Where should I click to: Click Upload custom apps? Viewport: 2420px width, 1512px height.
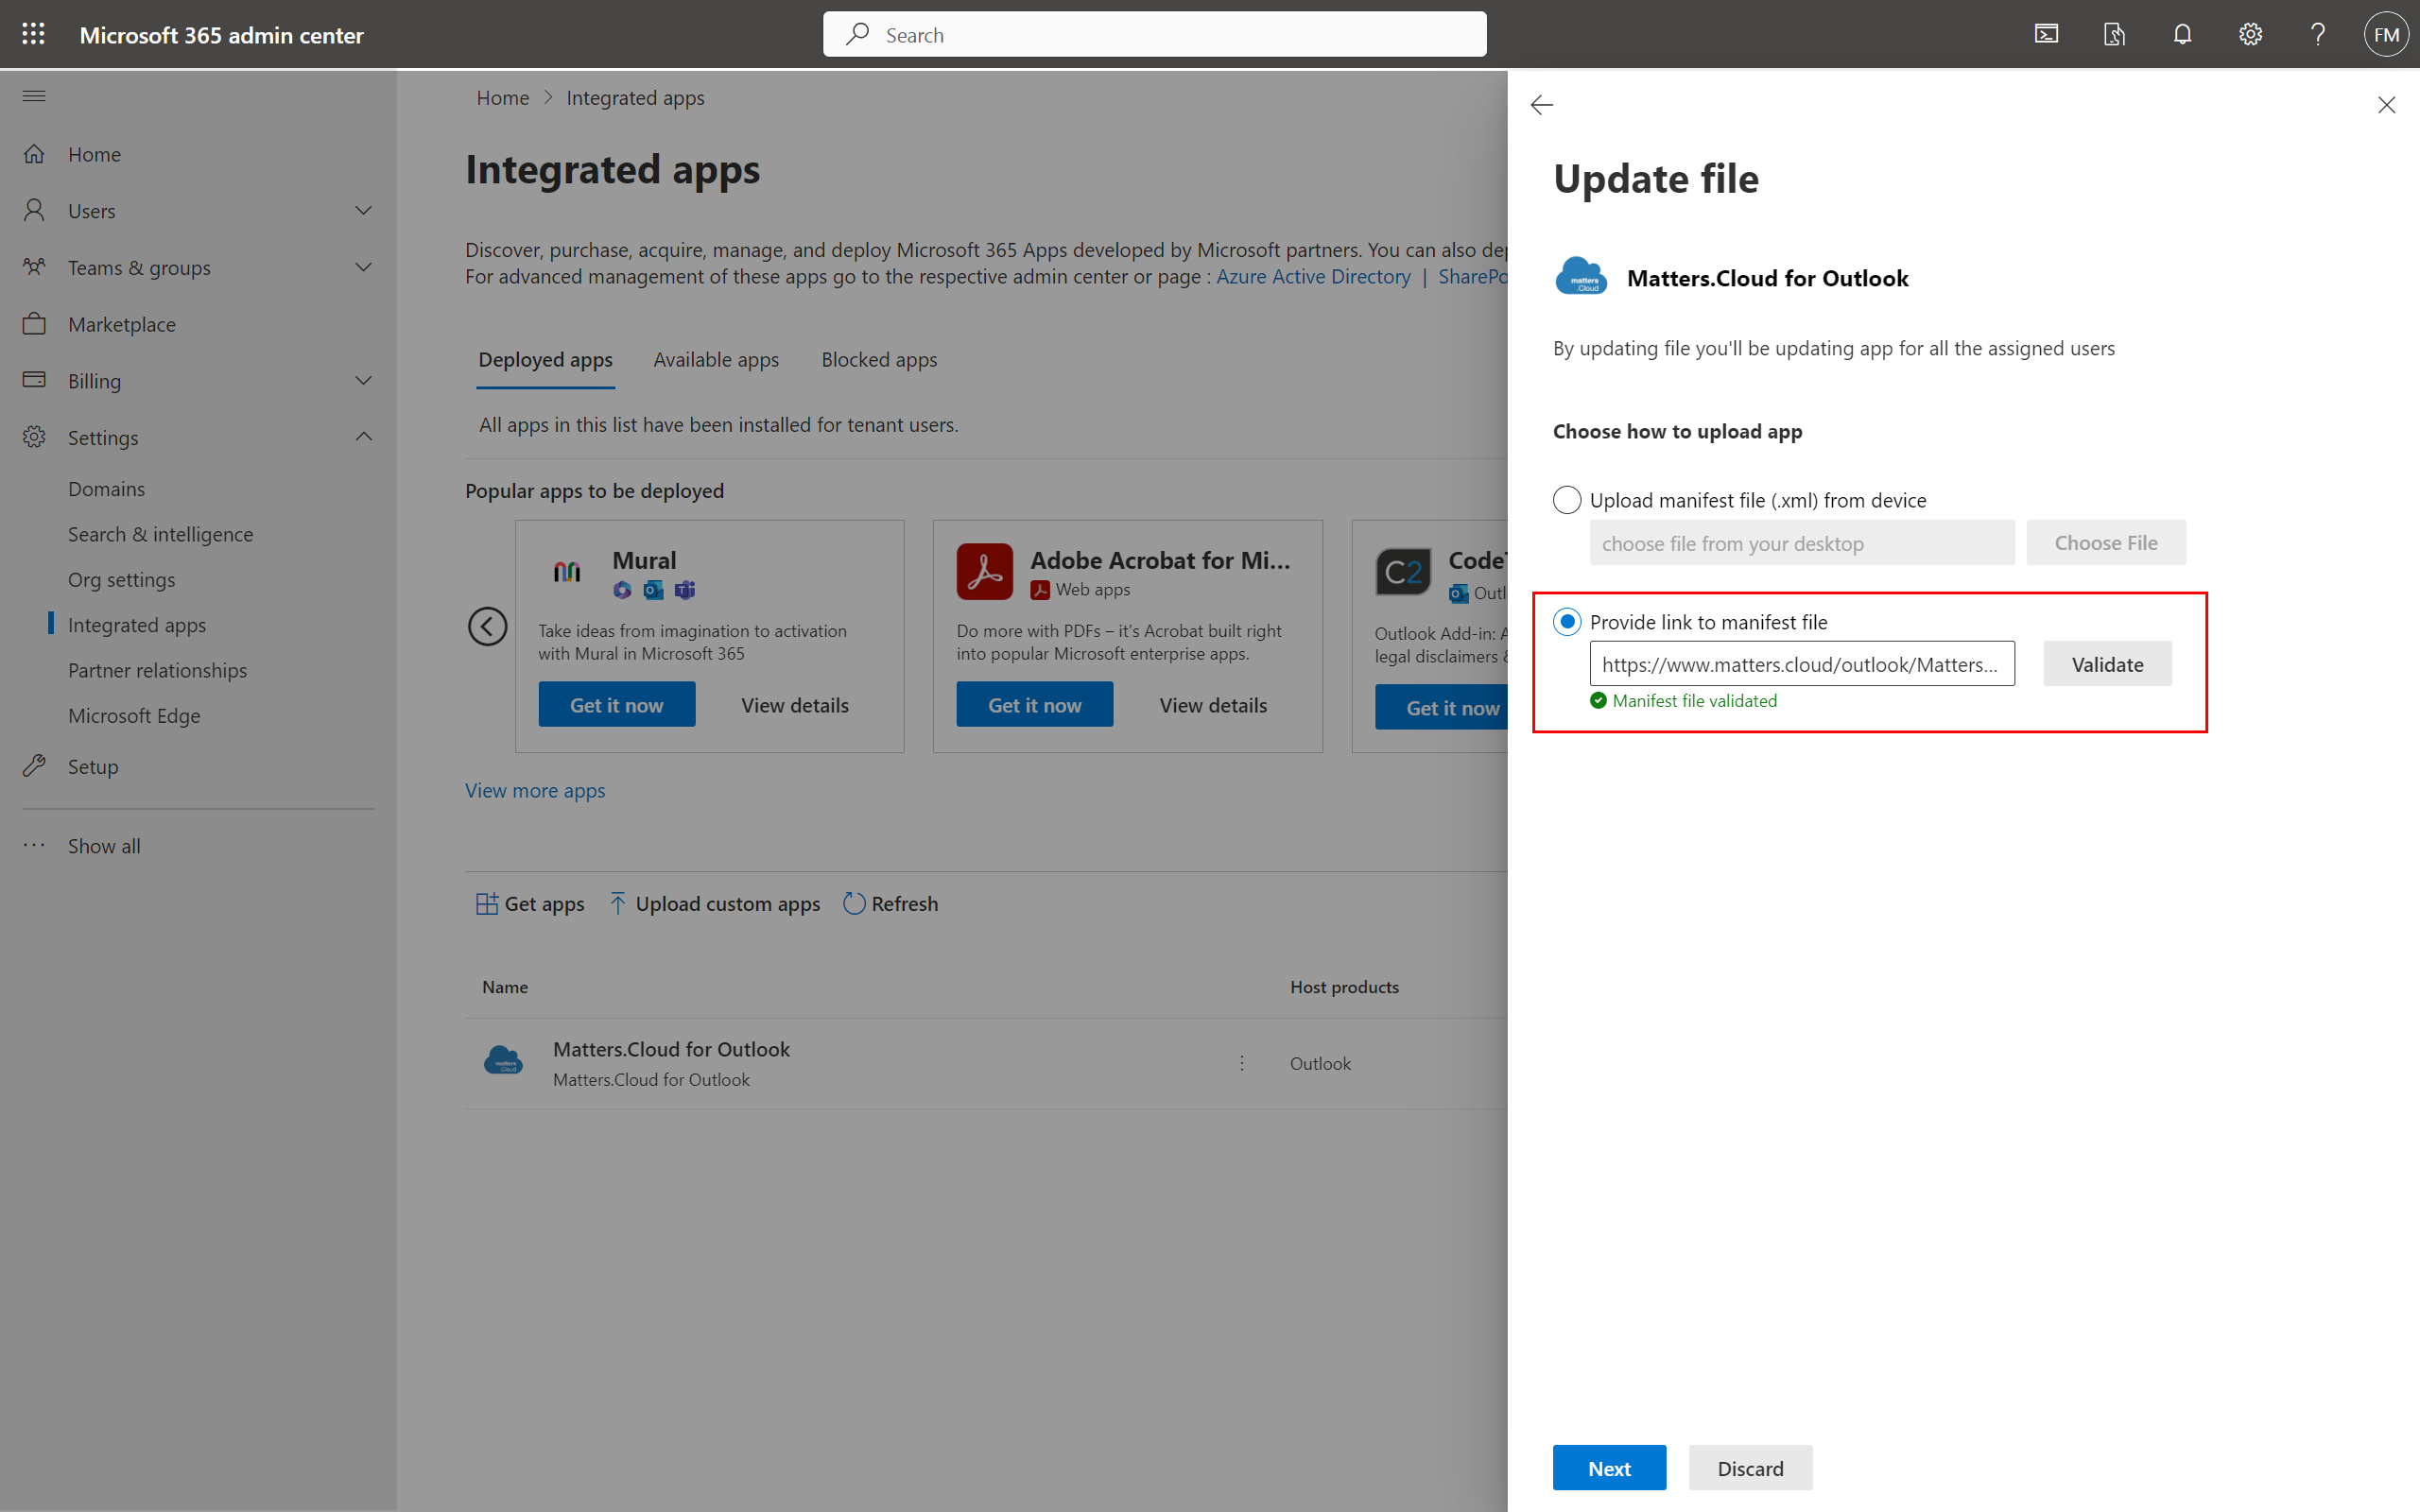715,903
